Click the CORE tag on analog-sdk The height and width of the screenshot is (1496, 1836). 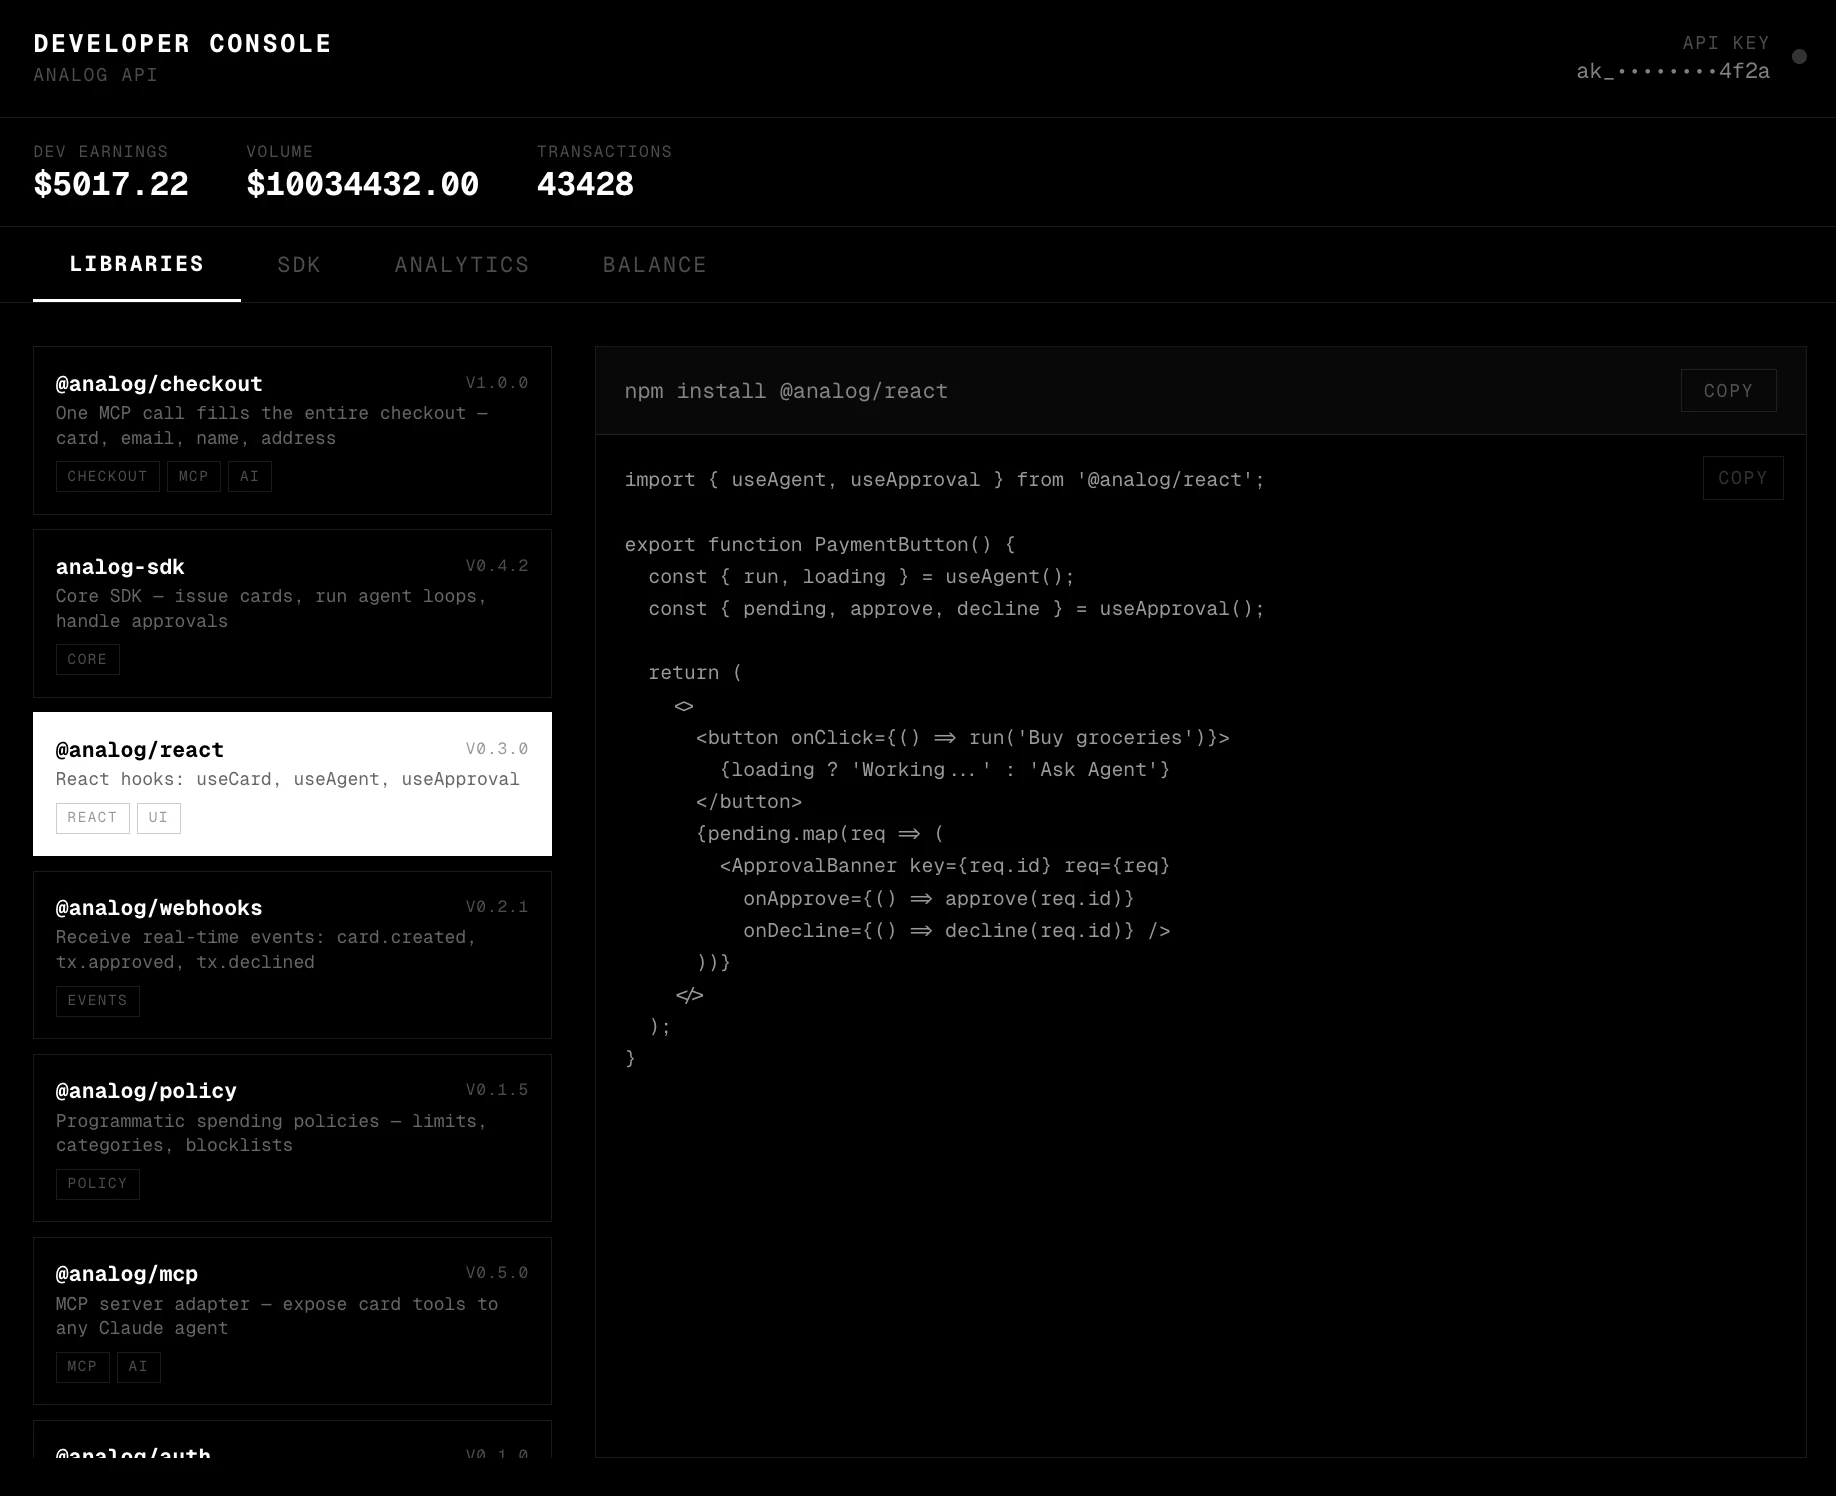pos(87,660)
